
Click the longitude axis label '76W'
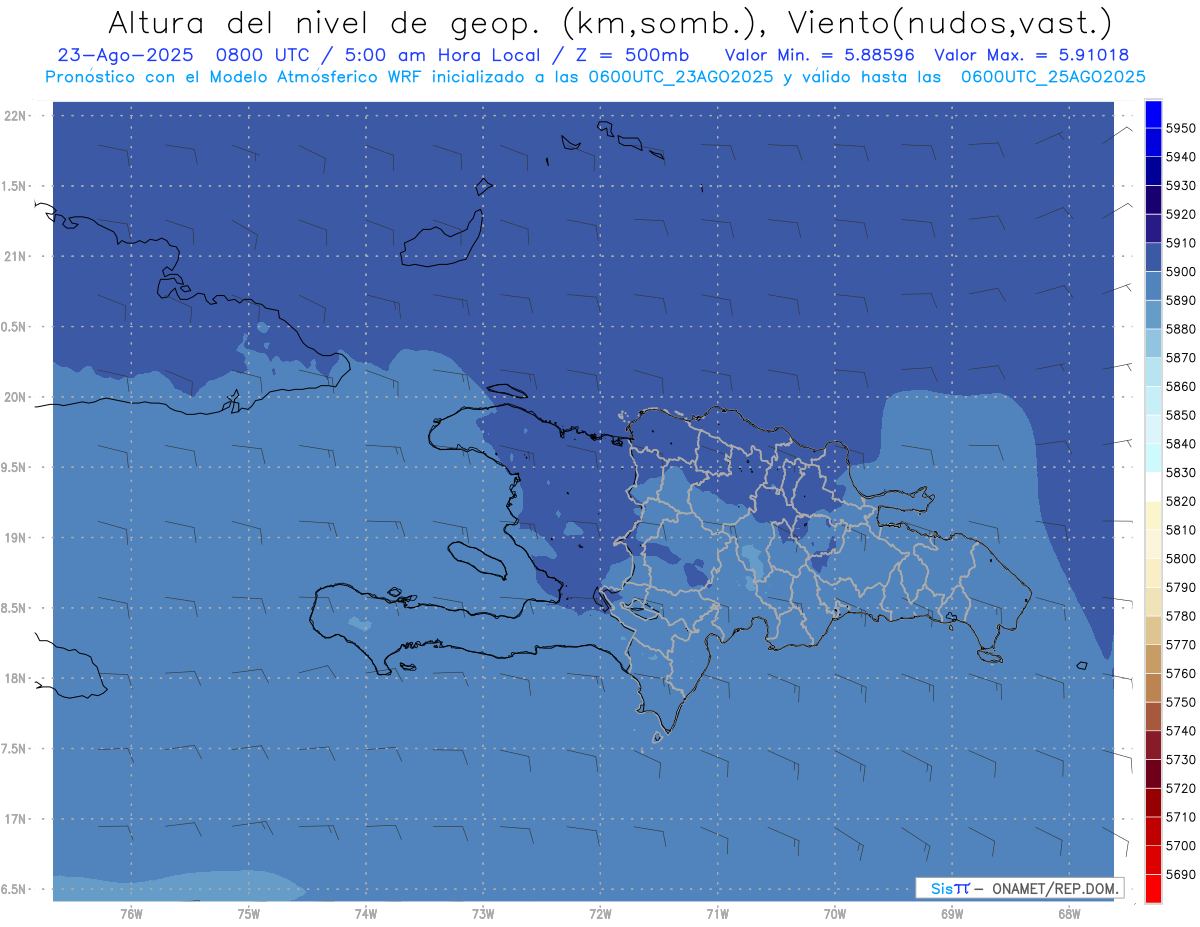coord(131,914)
